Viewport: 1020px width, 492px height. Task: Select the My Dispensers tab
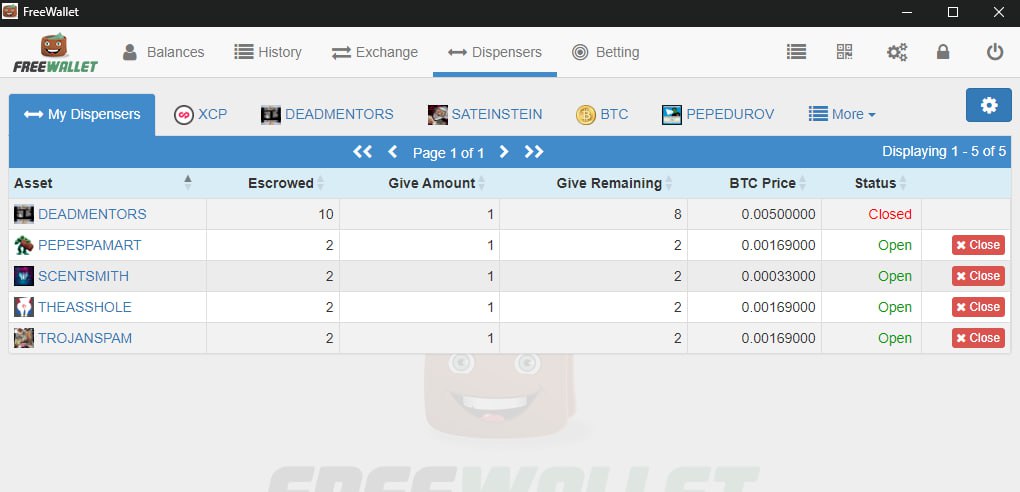tap(82, 115)
